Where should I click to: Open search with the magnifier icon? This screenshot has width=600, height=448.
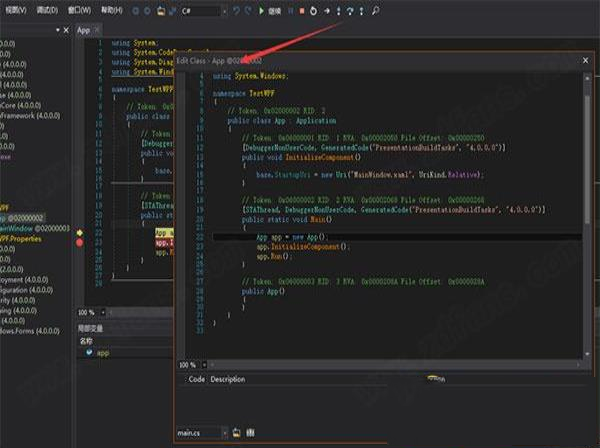click(375, 11)
